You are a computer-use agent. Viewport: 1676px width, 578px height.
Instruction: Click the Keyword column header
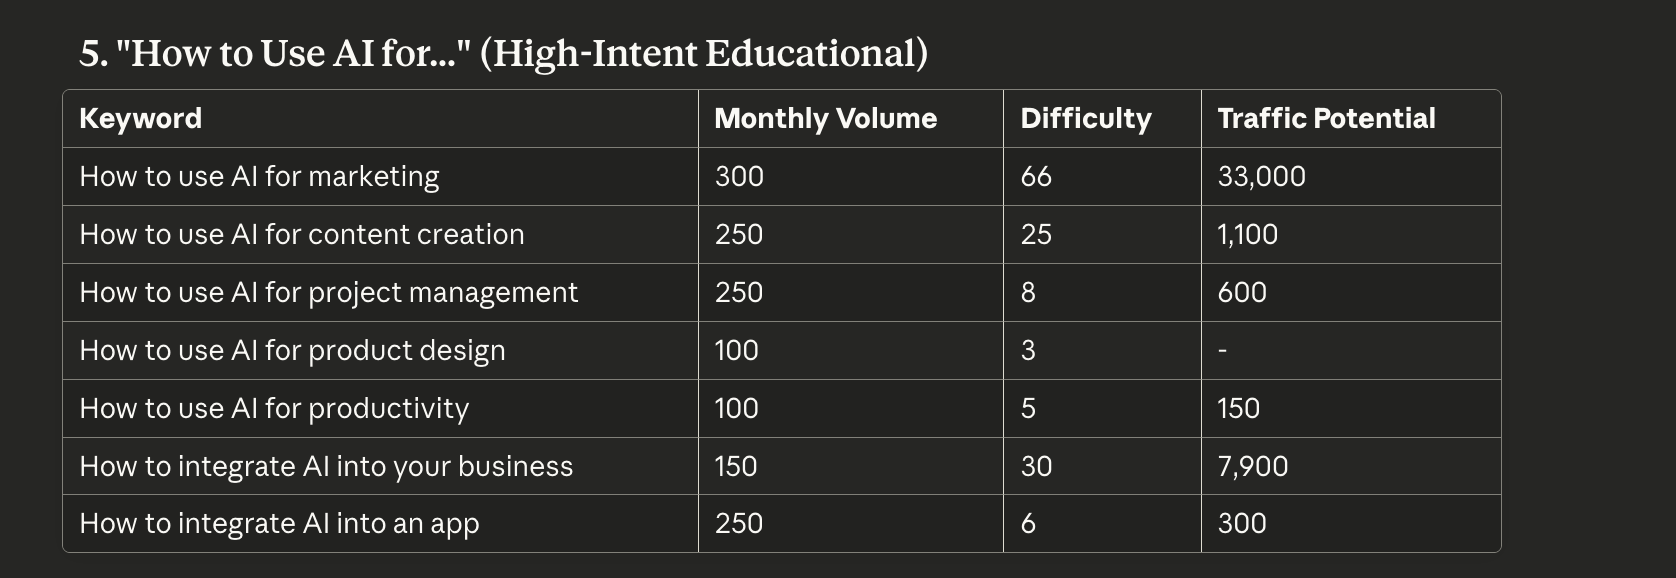point(141,119)
